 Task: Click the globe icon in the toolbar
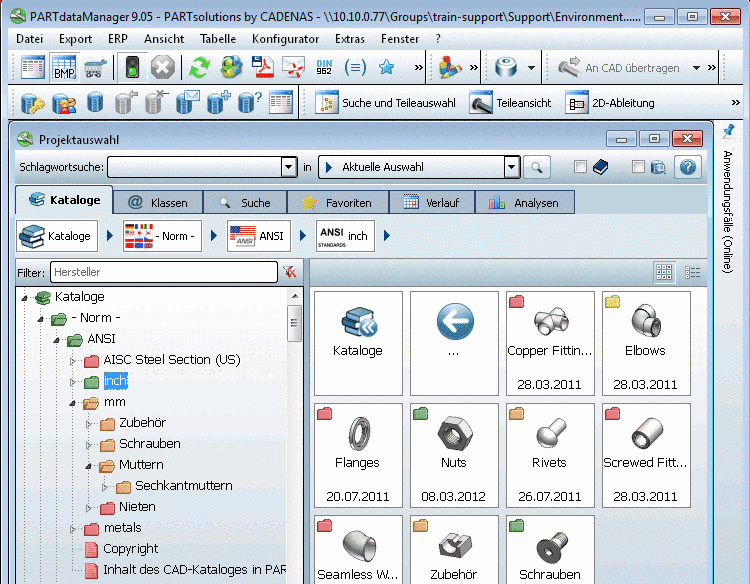click(231, 67)
